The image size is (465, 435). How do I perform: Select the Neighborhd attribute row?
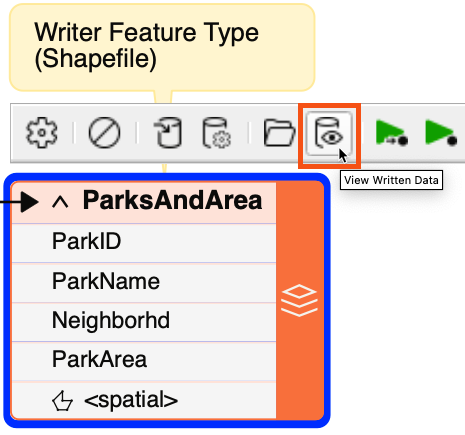pos(144,322)
